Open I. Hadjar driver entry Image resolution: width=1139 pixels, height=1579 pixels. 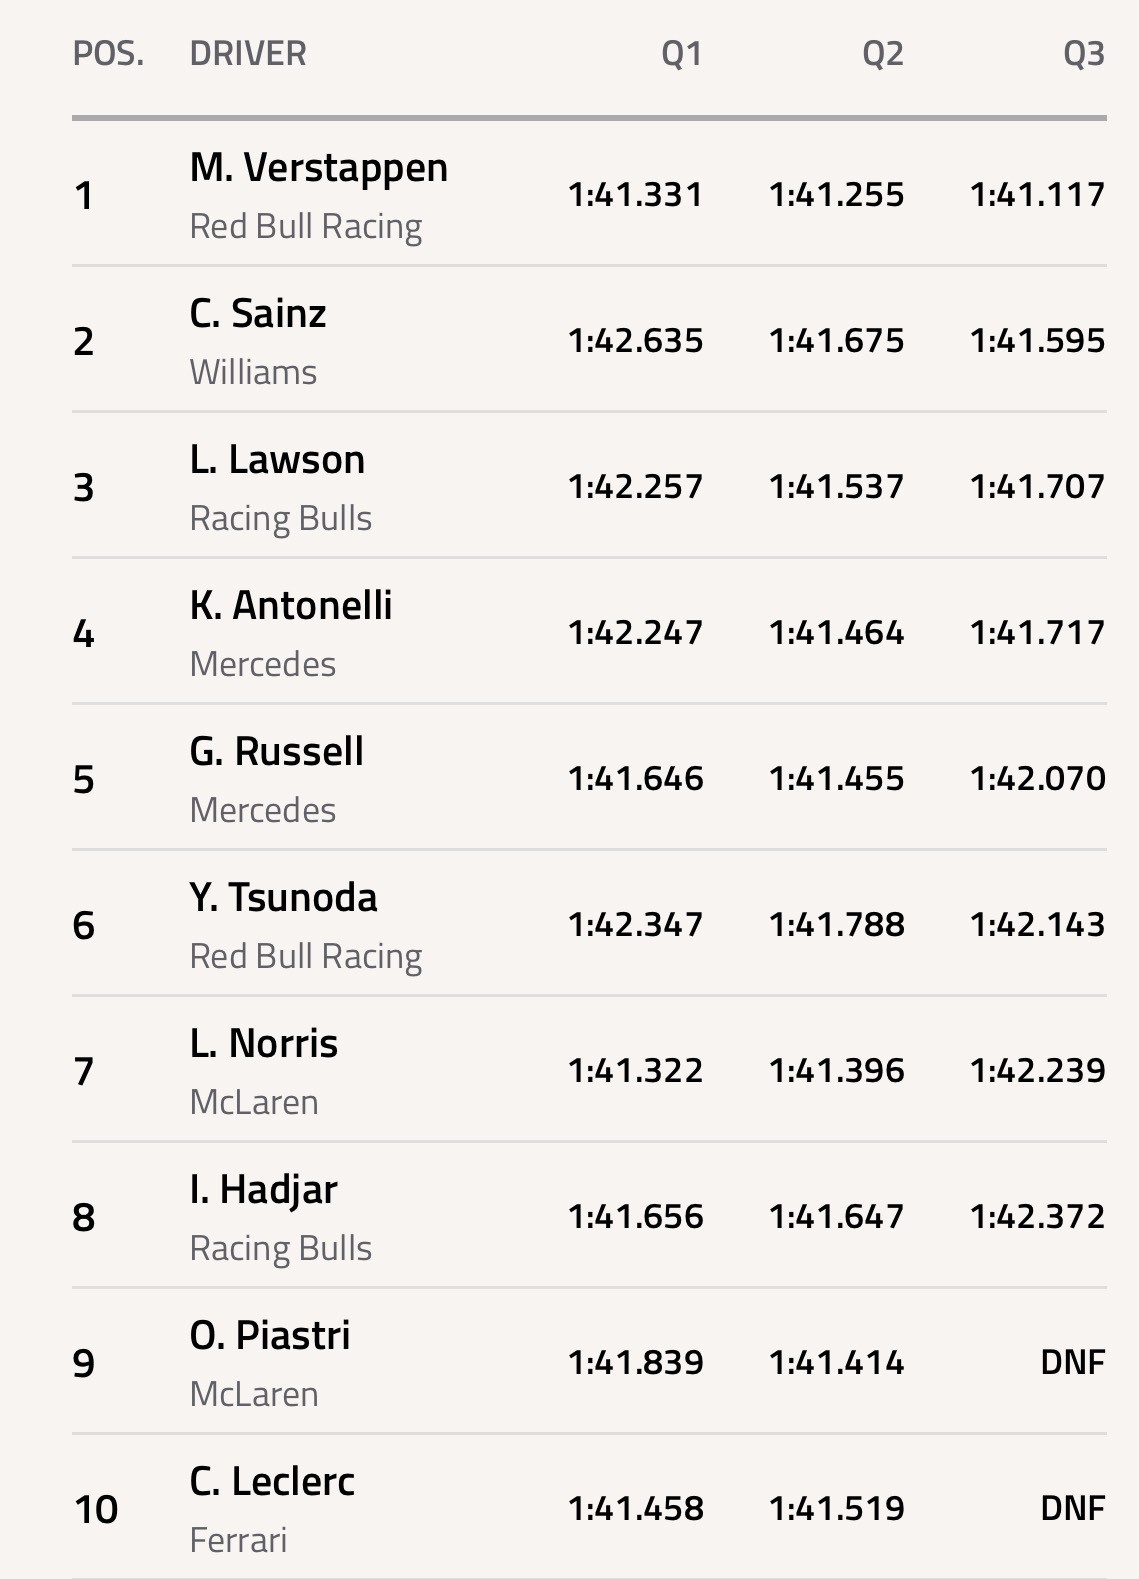[x=264, y=1190]
